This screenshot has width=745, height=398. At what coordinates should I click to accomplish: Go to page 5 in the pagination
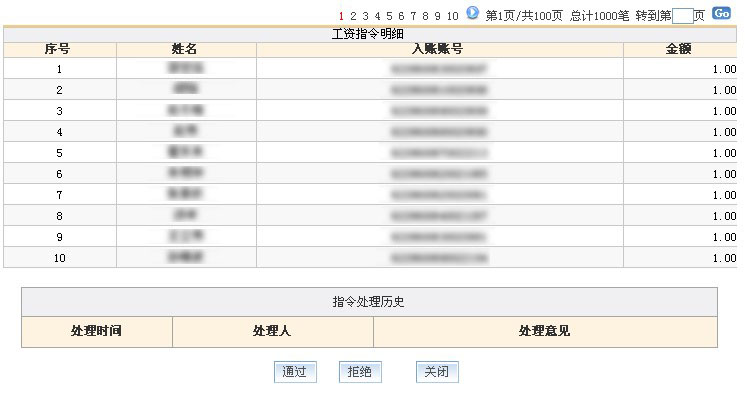[x=389, y=16]
